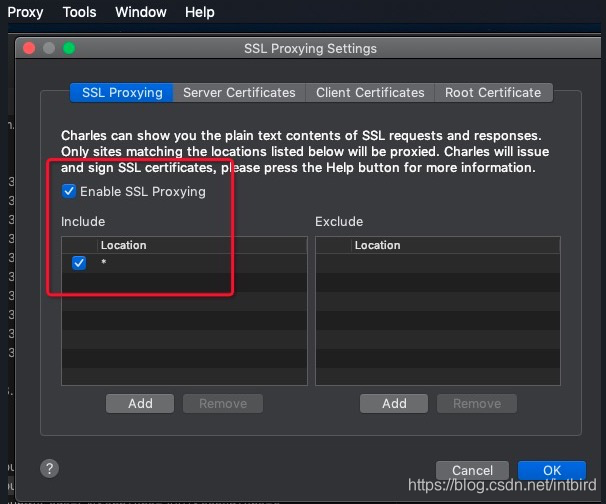
Task: Open the Tools menu
Action: (79, 12)
